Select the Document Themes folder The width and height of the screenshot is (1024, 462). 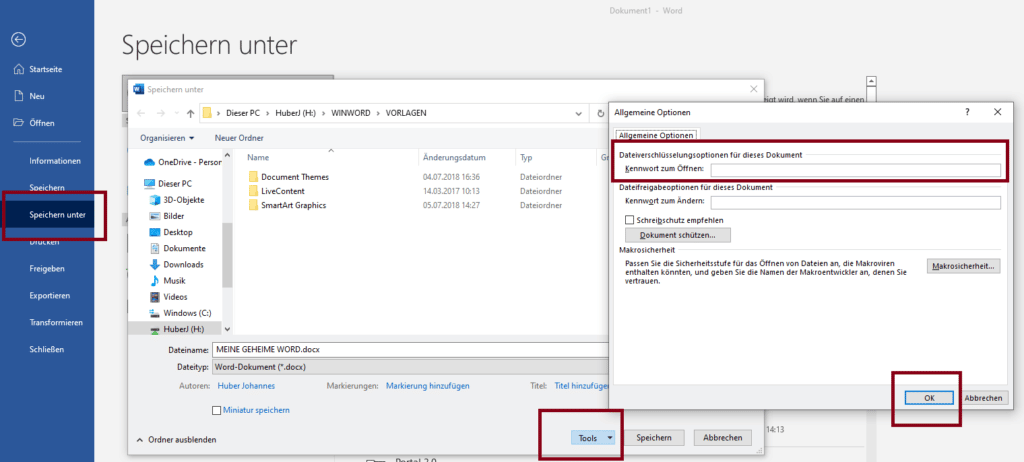click(x=295, y=177)
